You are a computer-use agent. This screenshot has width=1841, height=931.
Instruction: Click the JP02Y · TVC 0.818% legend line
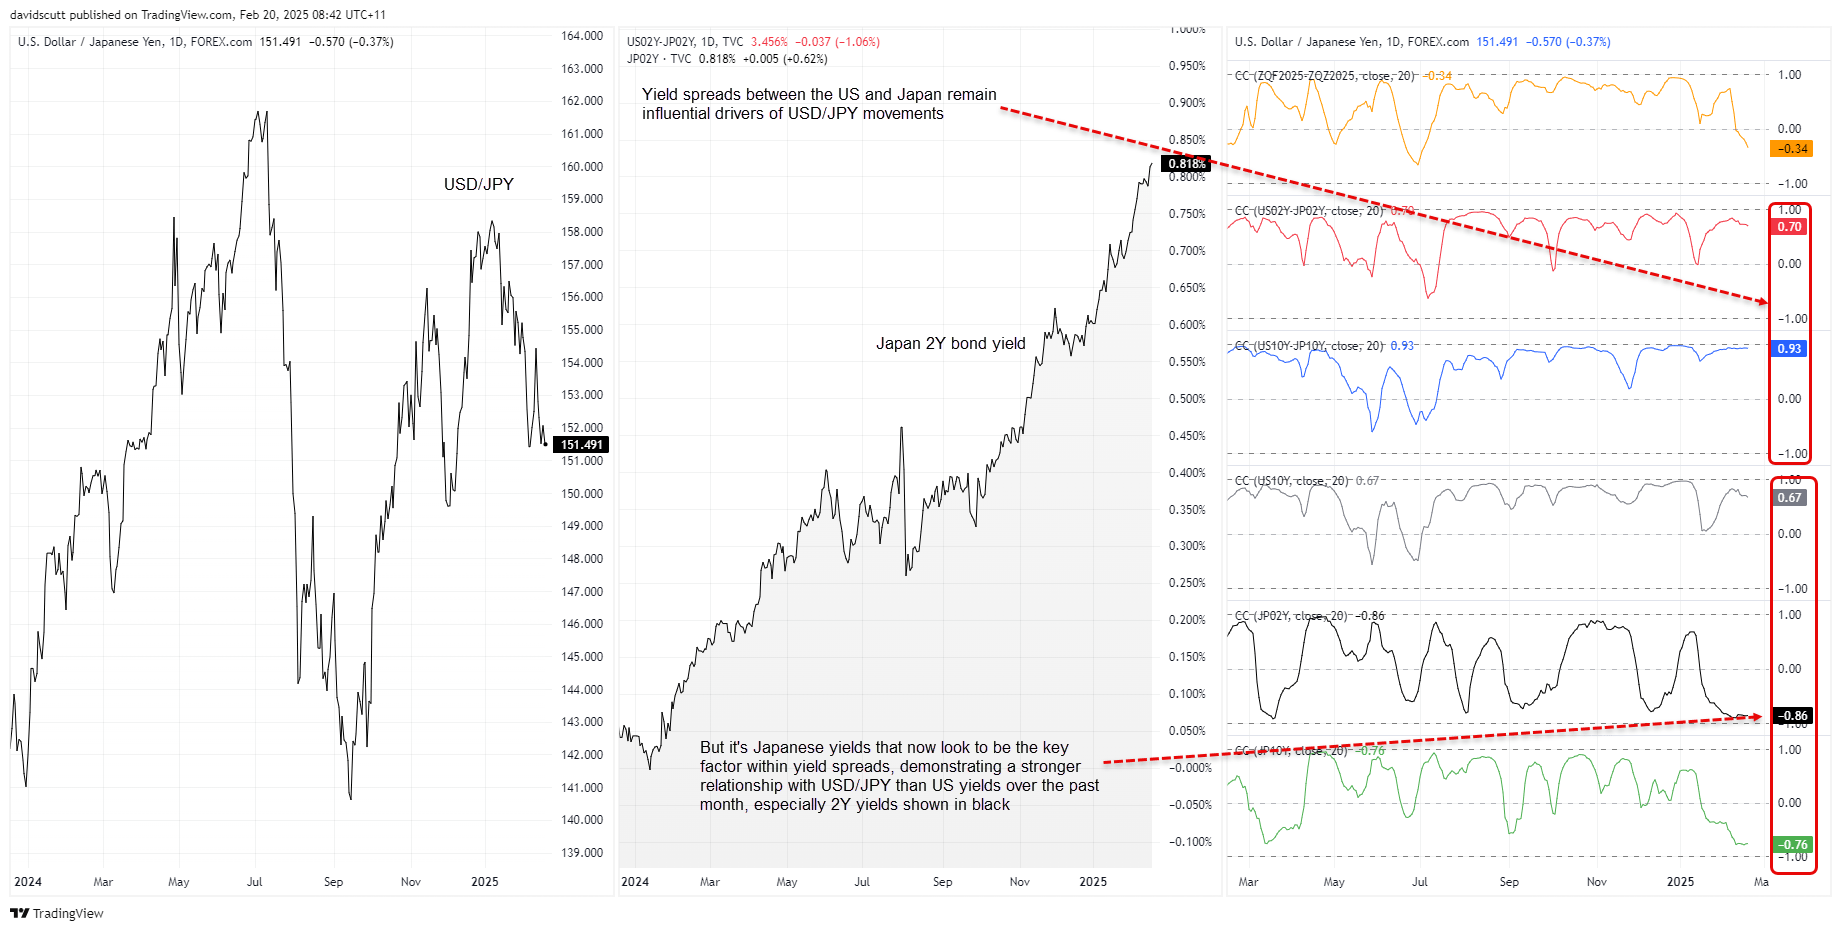[x=727, y=59]
